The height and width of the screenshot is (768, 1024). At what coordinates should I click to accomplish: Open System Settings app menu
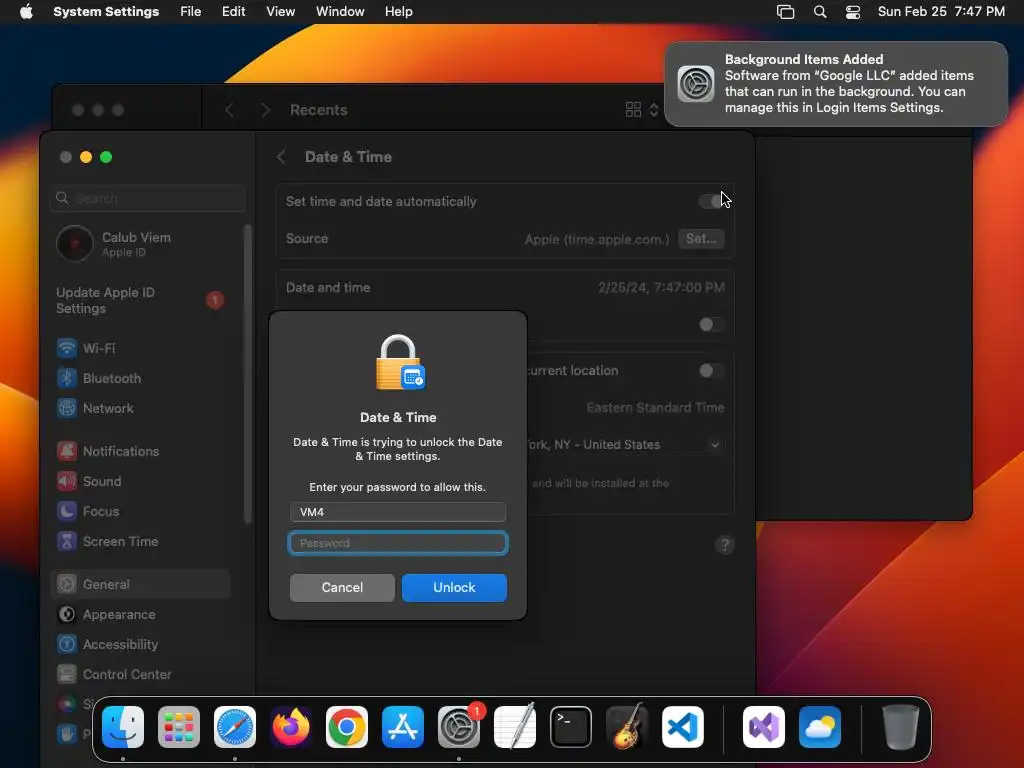[x=106, y=12]
